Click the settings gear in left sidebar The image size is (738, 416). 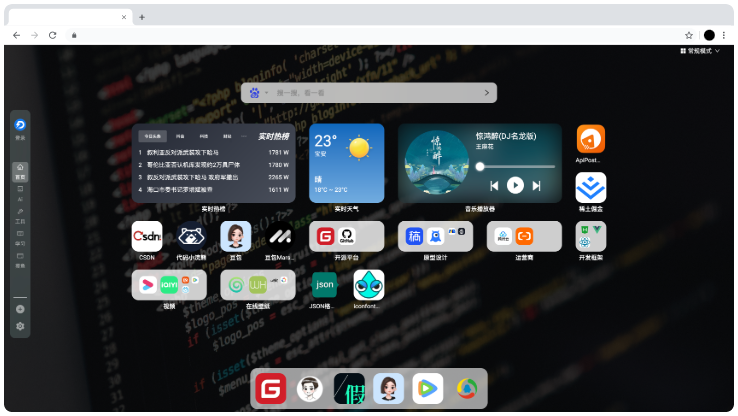pyautogui.click(x=20, y=327)
